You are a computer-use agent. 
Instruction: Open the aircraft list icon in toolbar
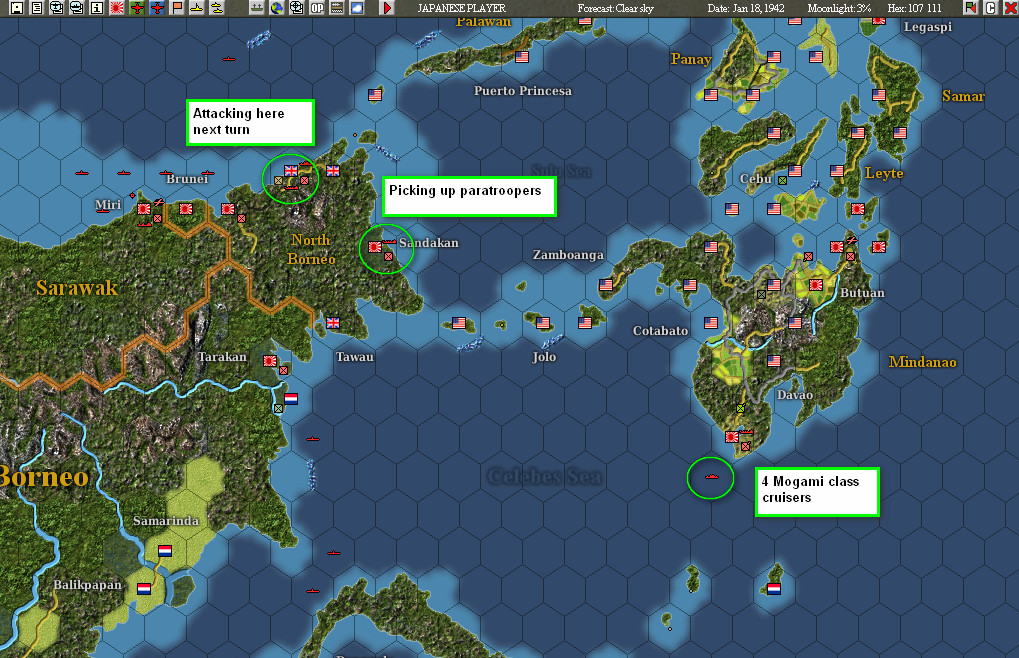point(57,8)
